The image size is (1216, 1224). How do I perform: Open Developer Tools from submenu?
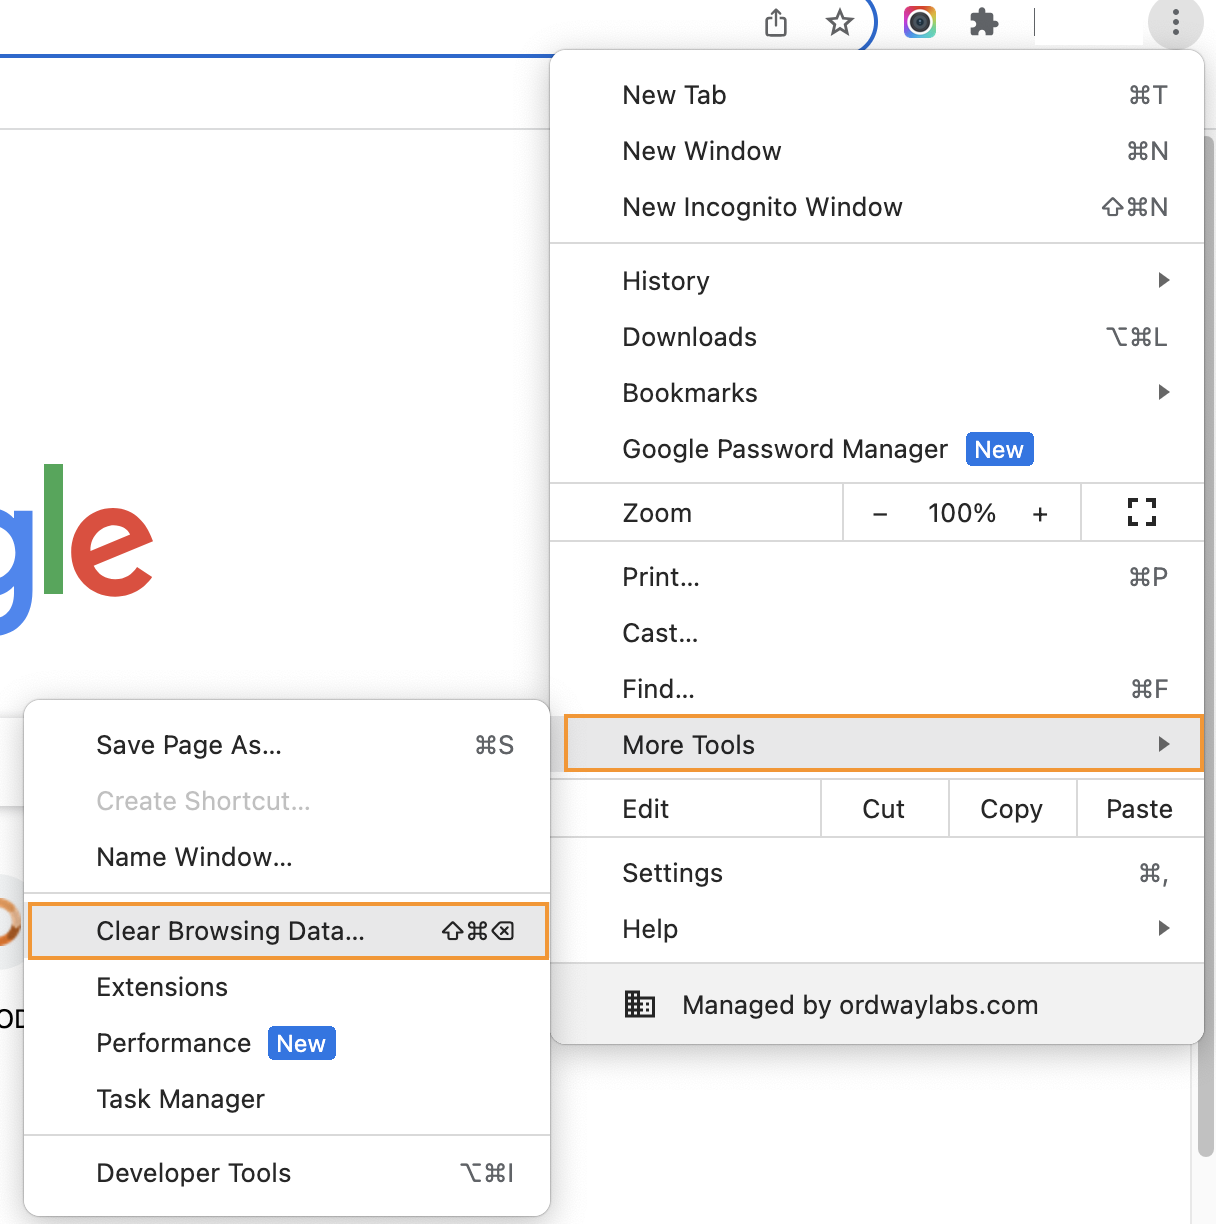(287, 1173)
